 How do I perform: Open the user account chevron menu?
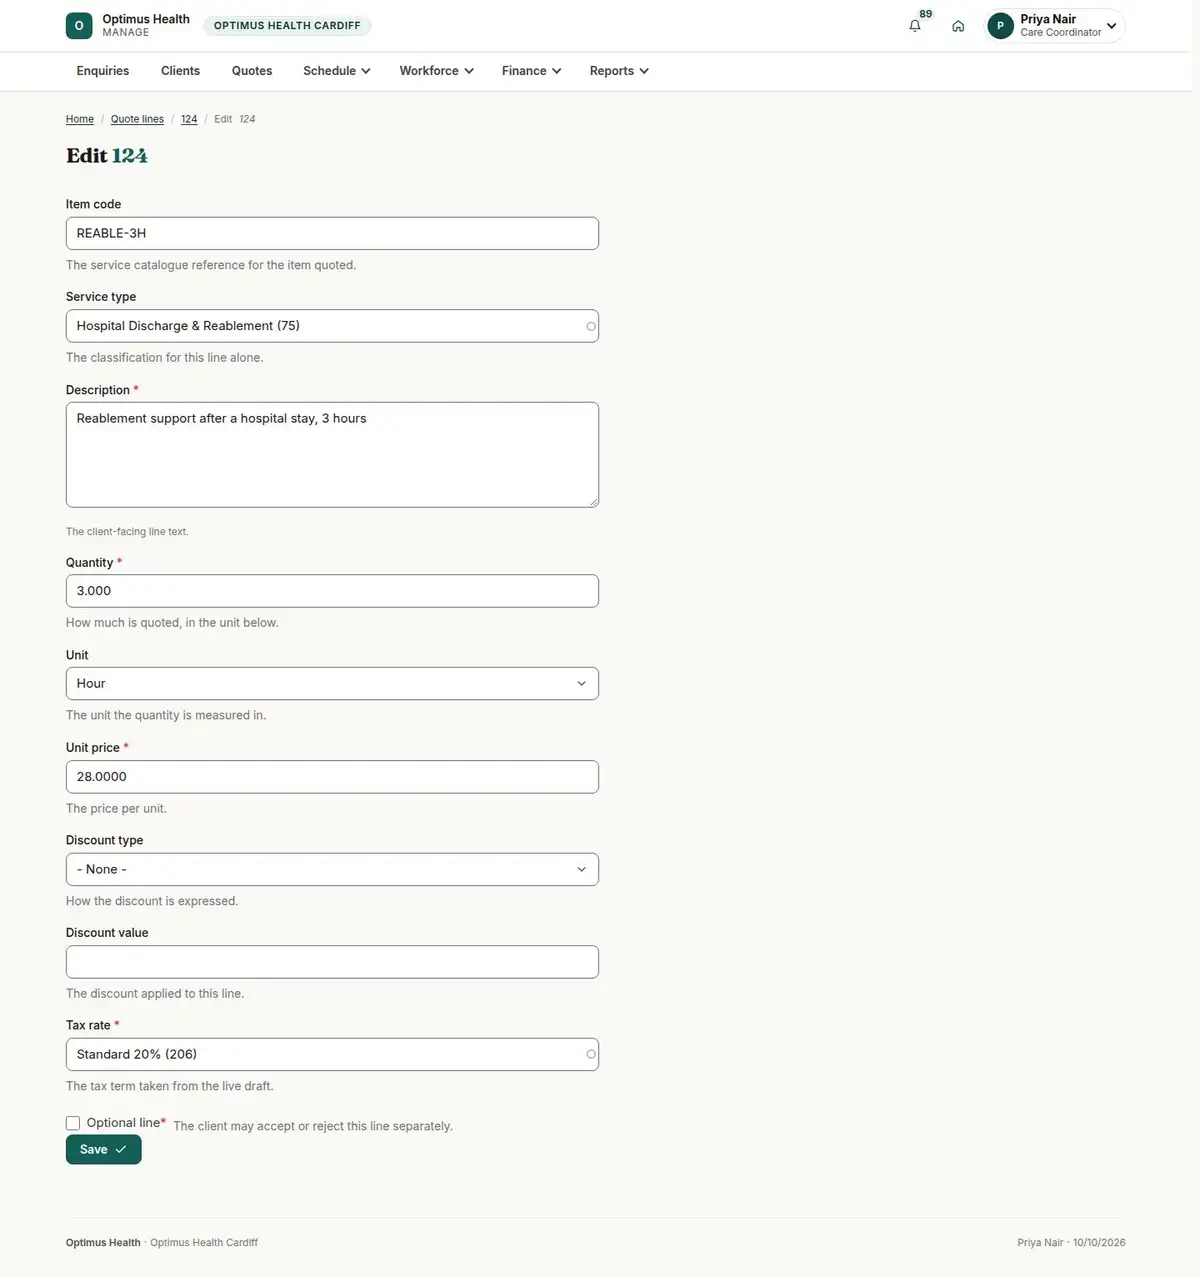(x=1111, y=26)
